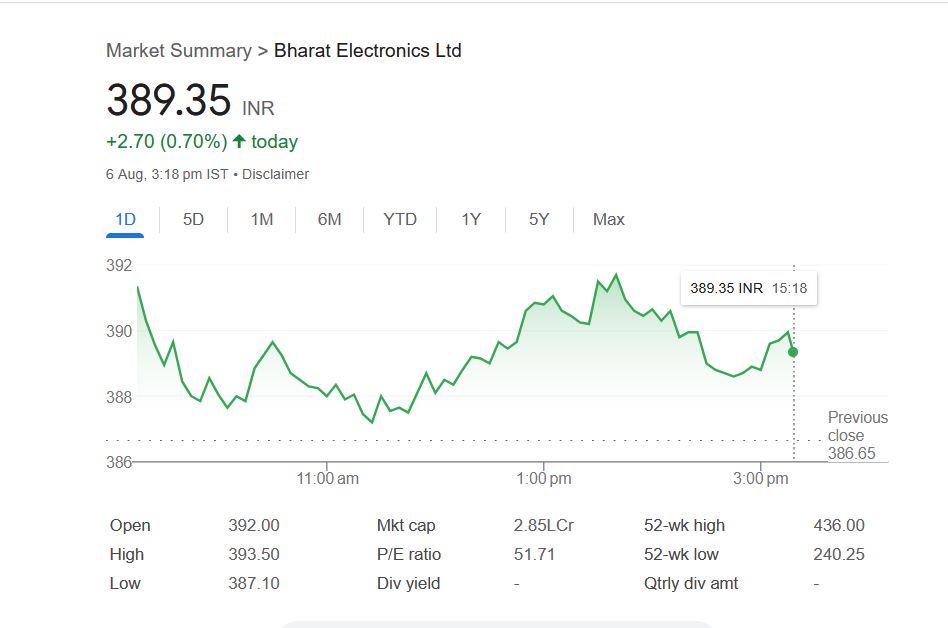Click the Market Summary breadcrumb

(x=179, y=51)
